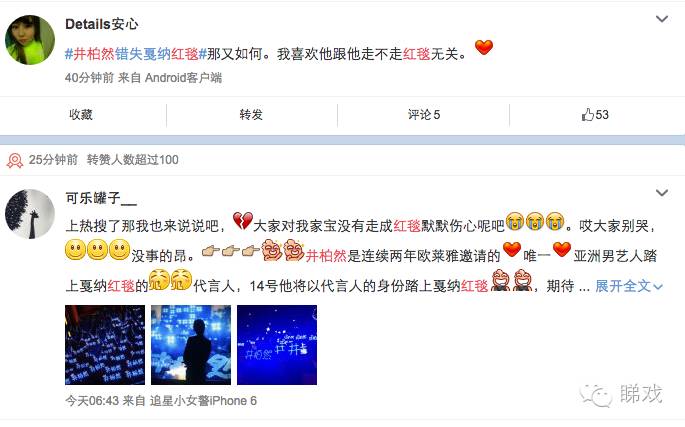The height and width of the screenshot is (427, 685).
Task: Select 转发 to repost
Action: click(251, 115)
